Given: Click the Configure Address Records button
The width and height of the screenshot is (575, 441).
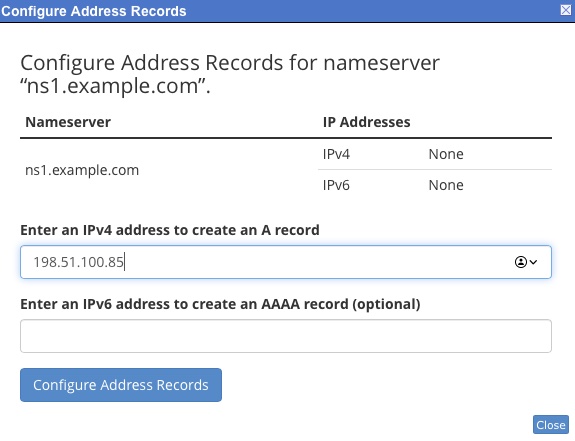Looking at the screenshot, I should click(121, 385).
